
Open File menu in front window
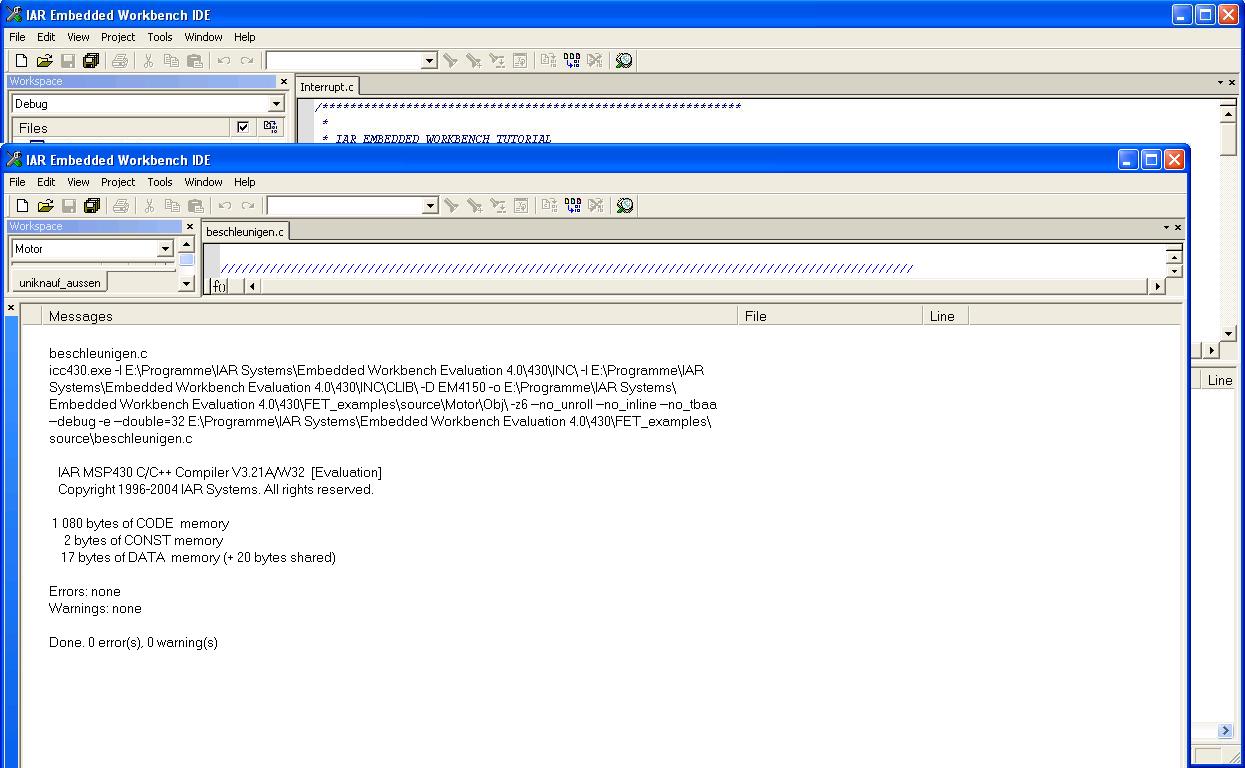(17, 182)
